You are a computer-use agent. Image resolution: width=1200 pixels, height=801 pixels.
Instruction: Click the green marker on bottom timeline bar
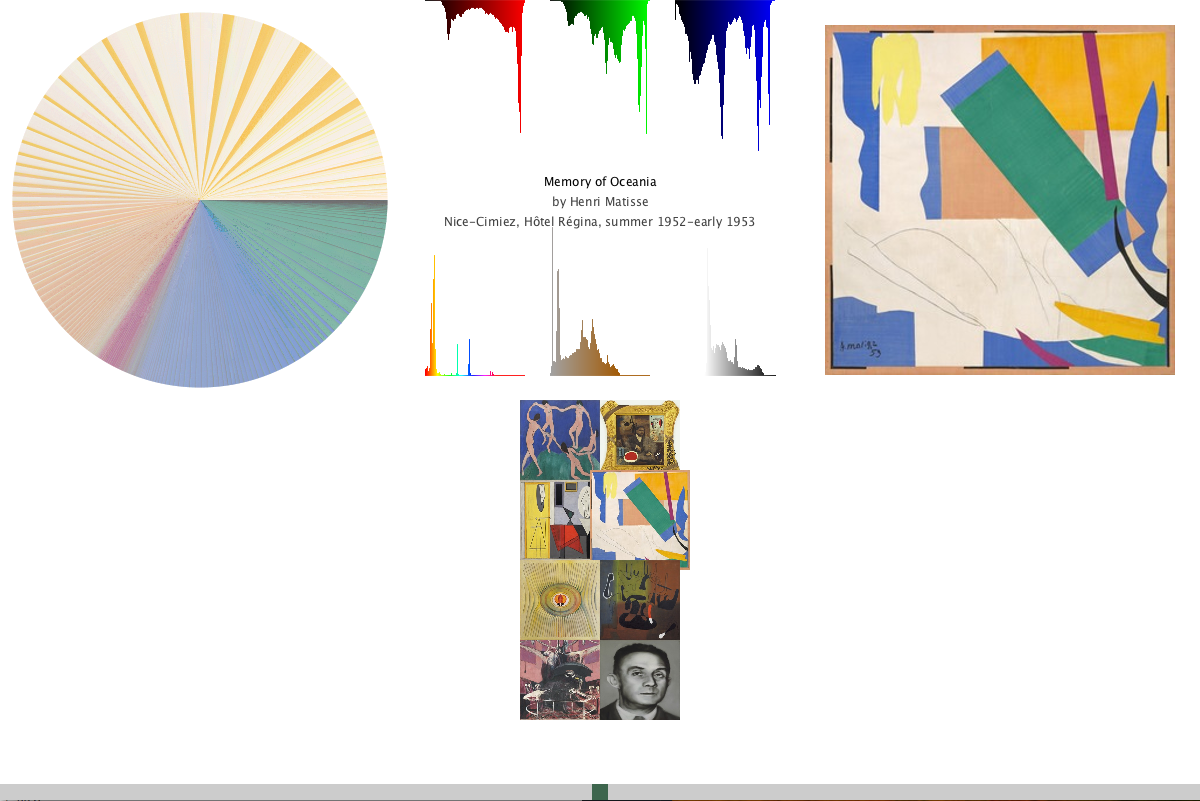(600, 792)
